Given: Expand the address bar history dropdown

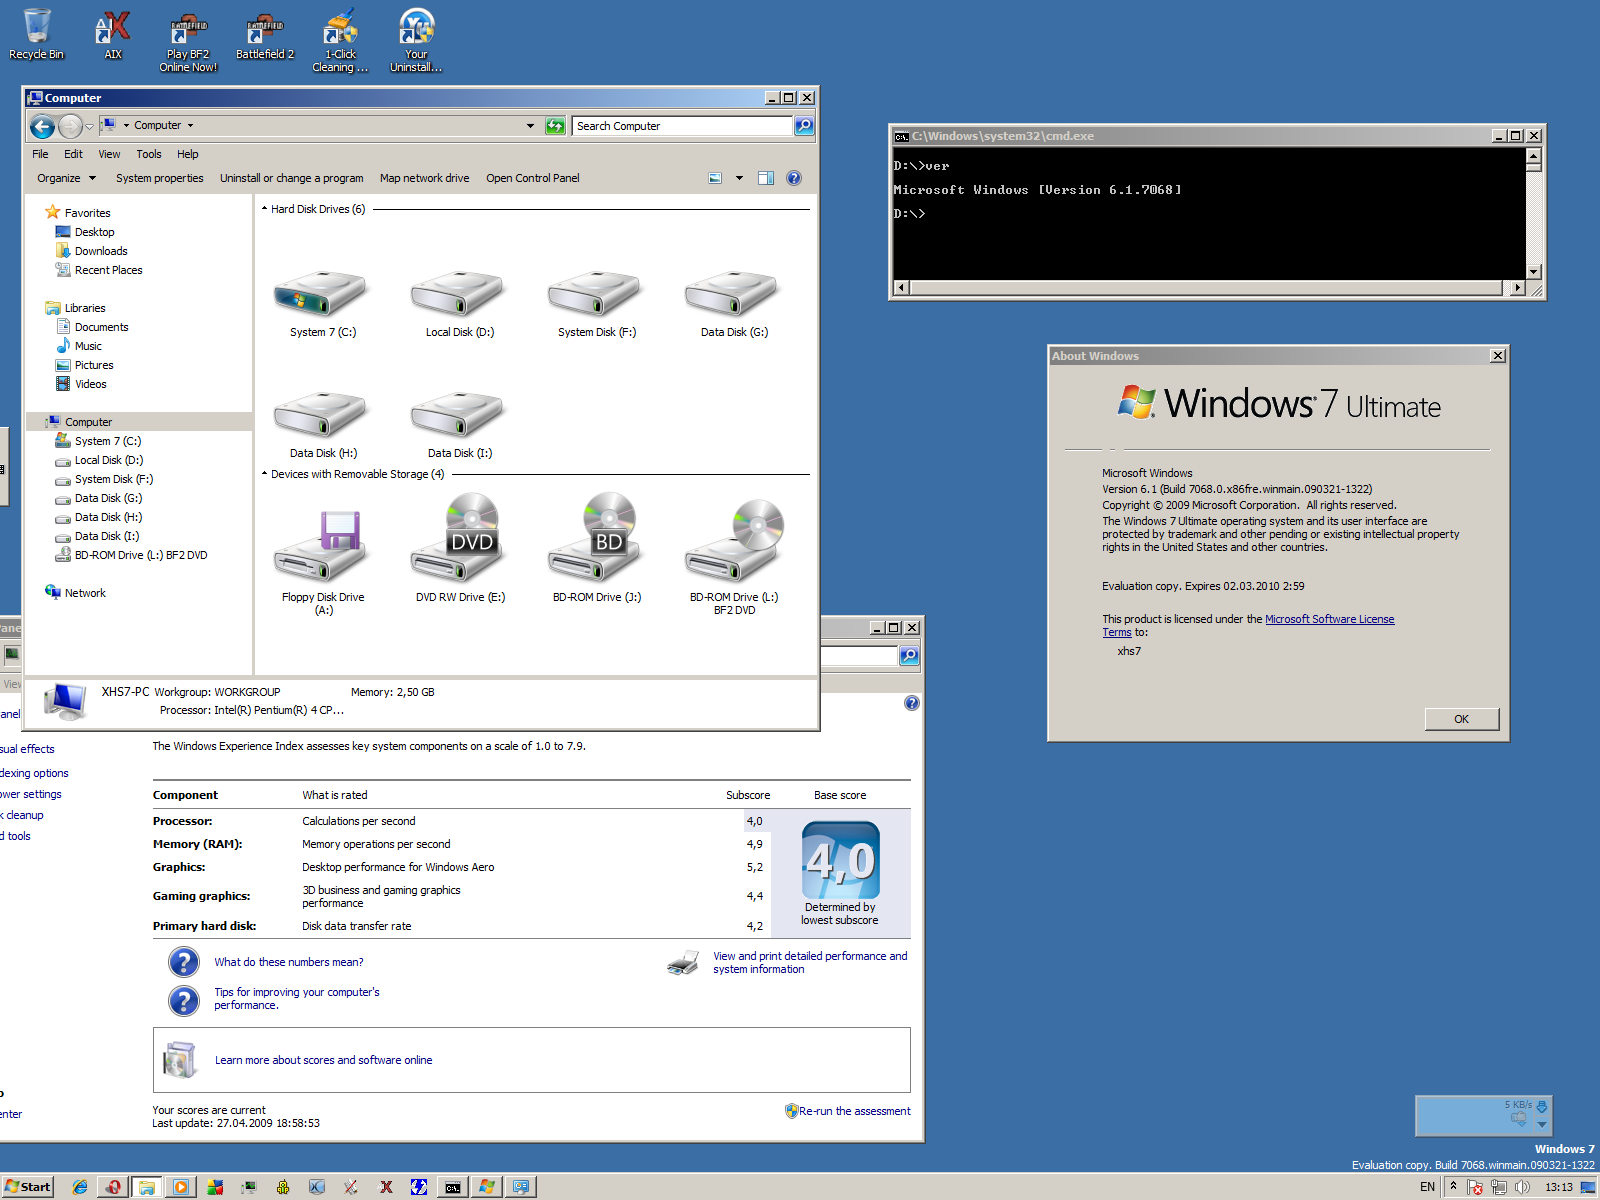Looking at the screenshot, I should (530, 126).
